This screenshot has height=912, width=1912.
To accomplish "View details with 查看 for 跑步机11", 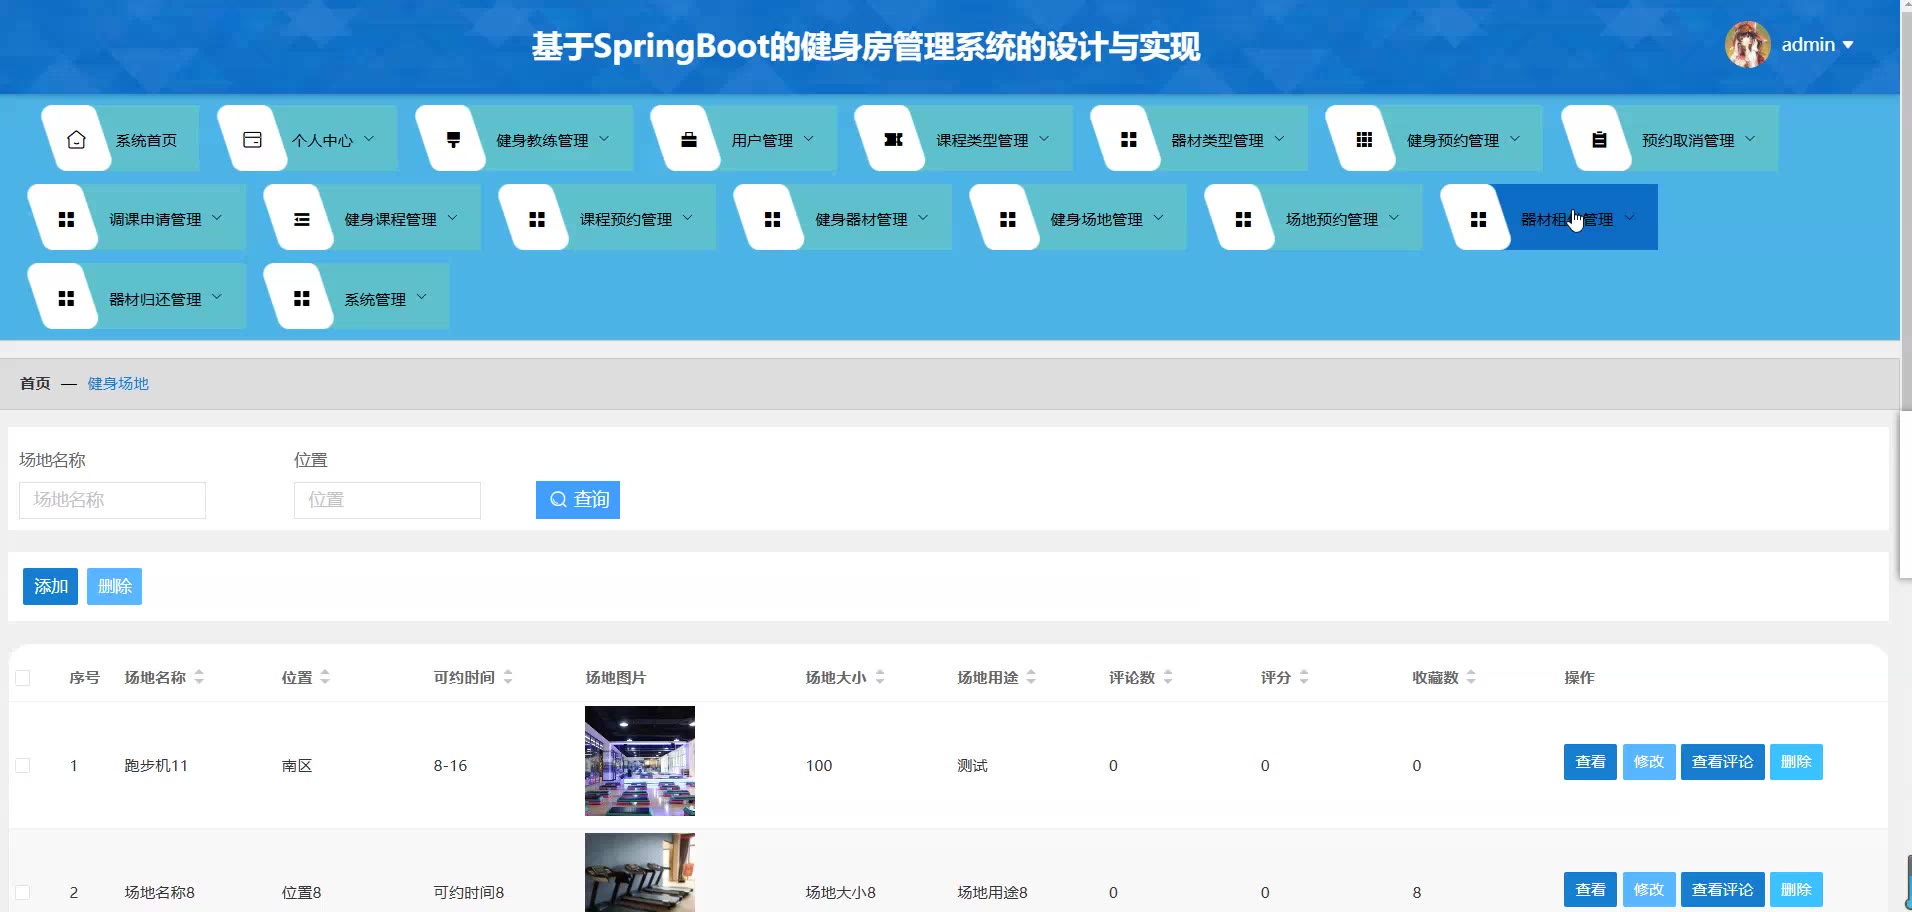I will 1590,762.
